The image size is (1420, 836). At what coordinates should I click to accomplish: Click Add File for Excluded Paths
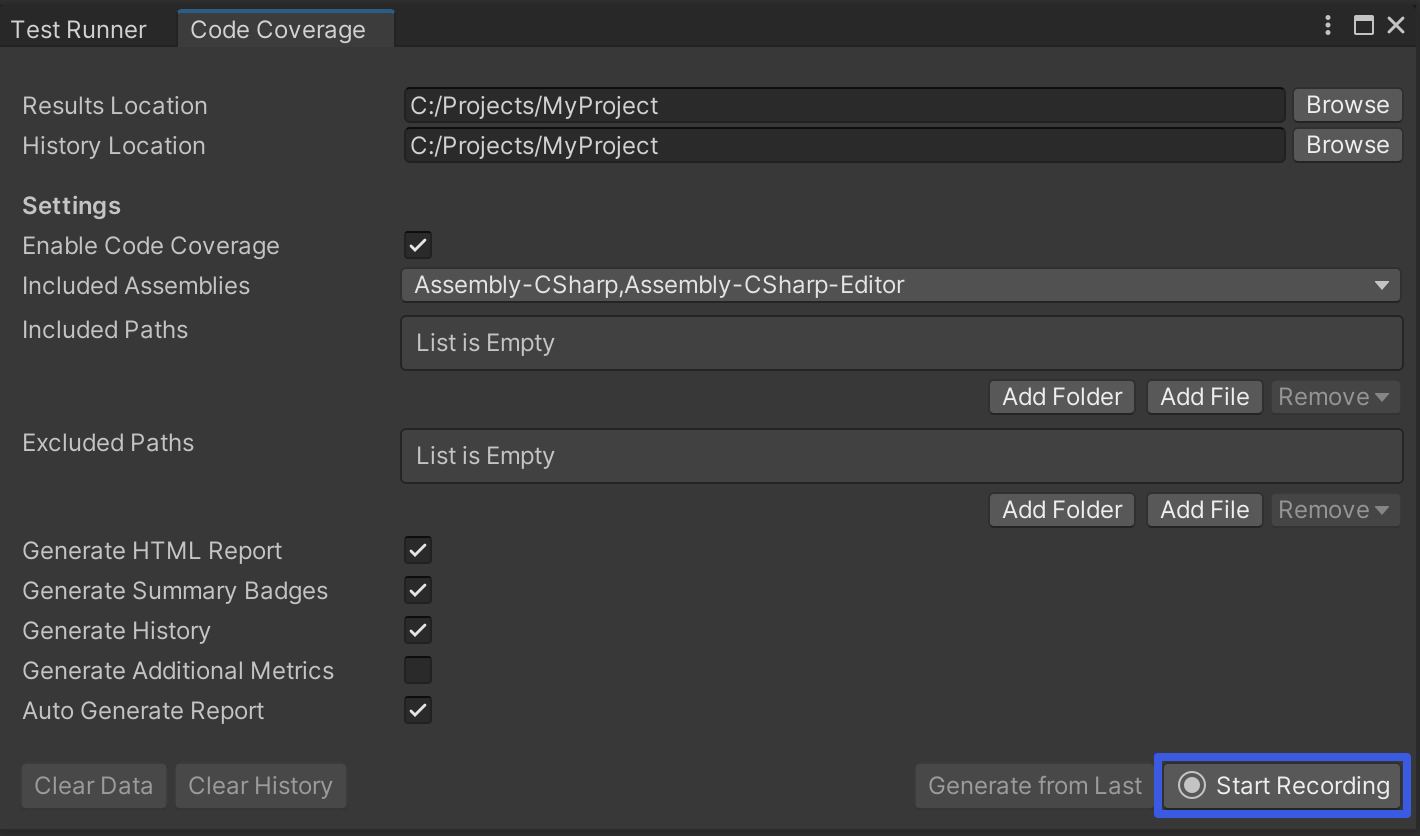[1204, 510]
